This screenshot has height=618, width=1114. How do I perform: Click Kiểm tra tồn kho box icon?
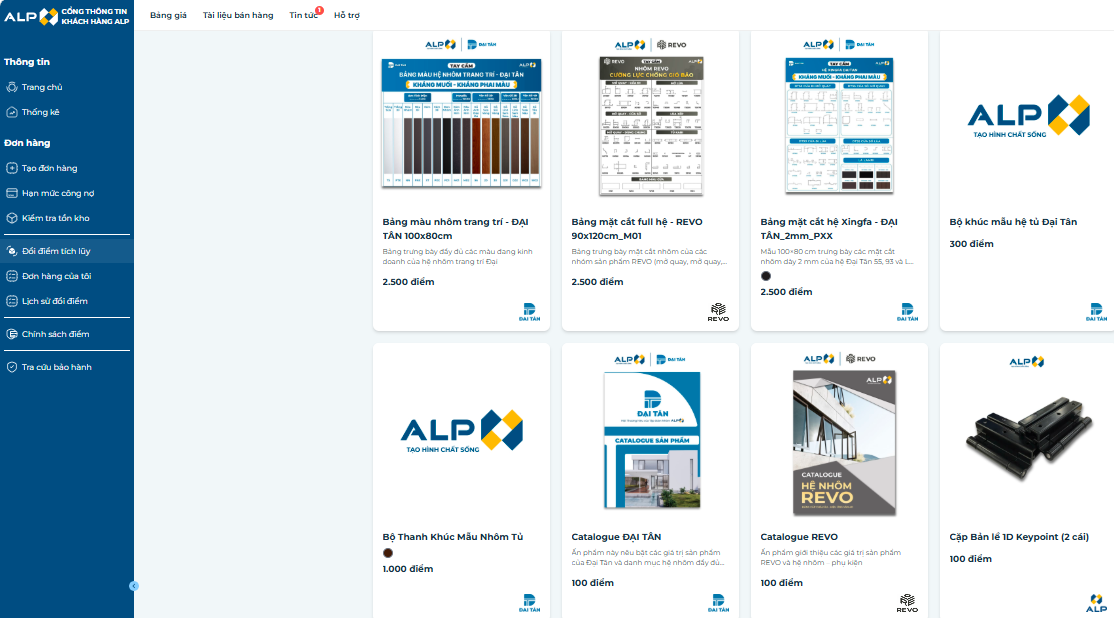[12, 218]
